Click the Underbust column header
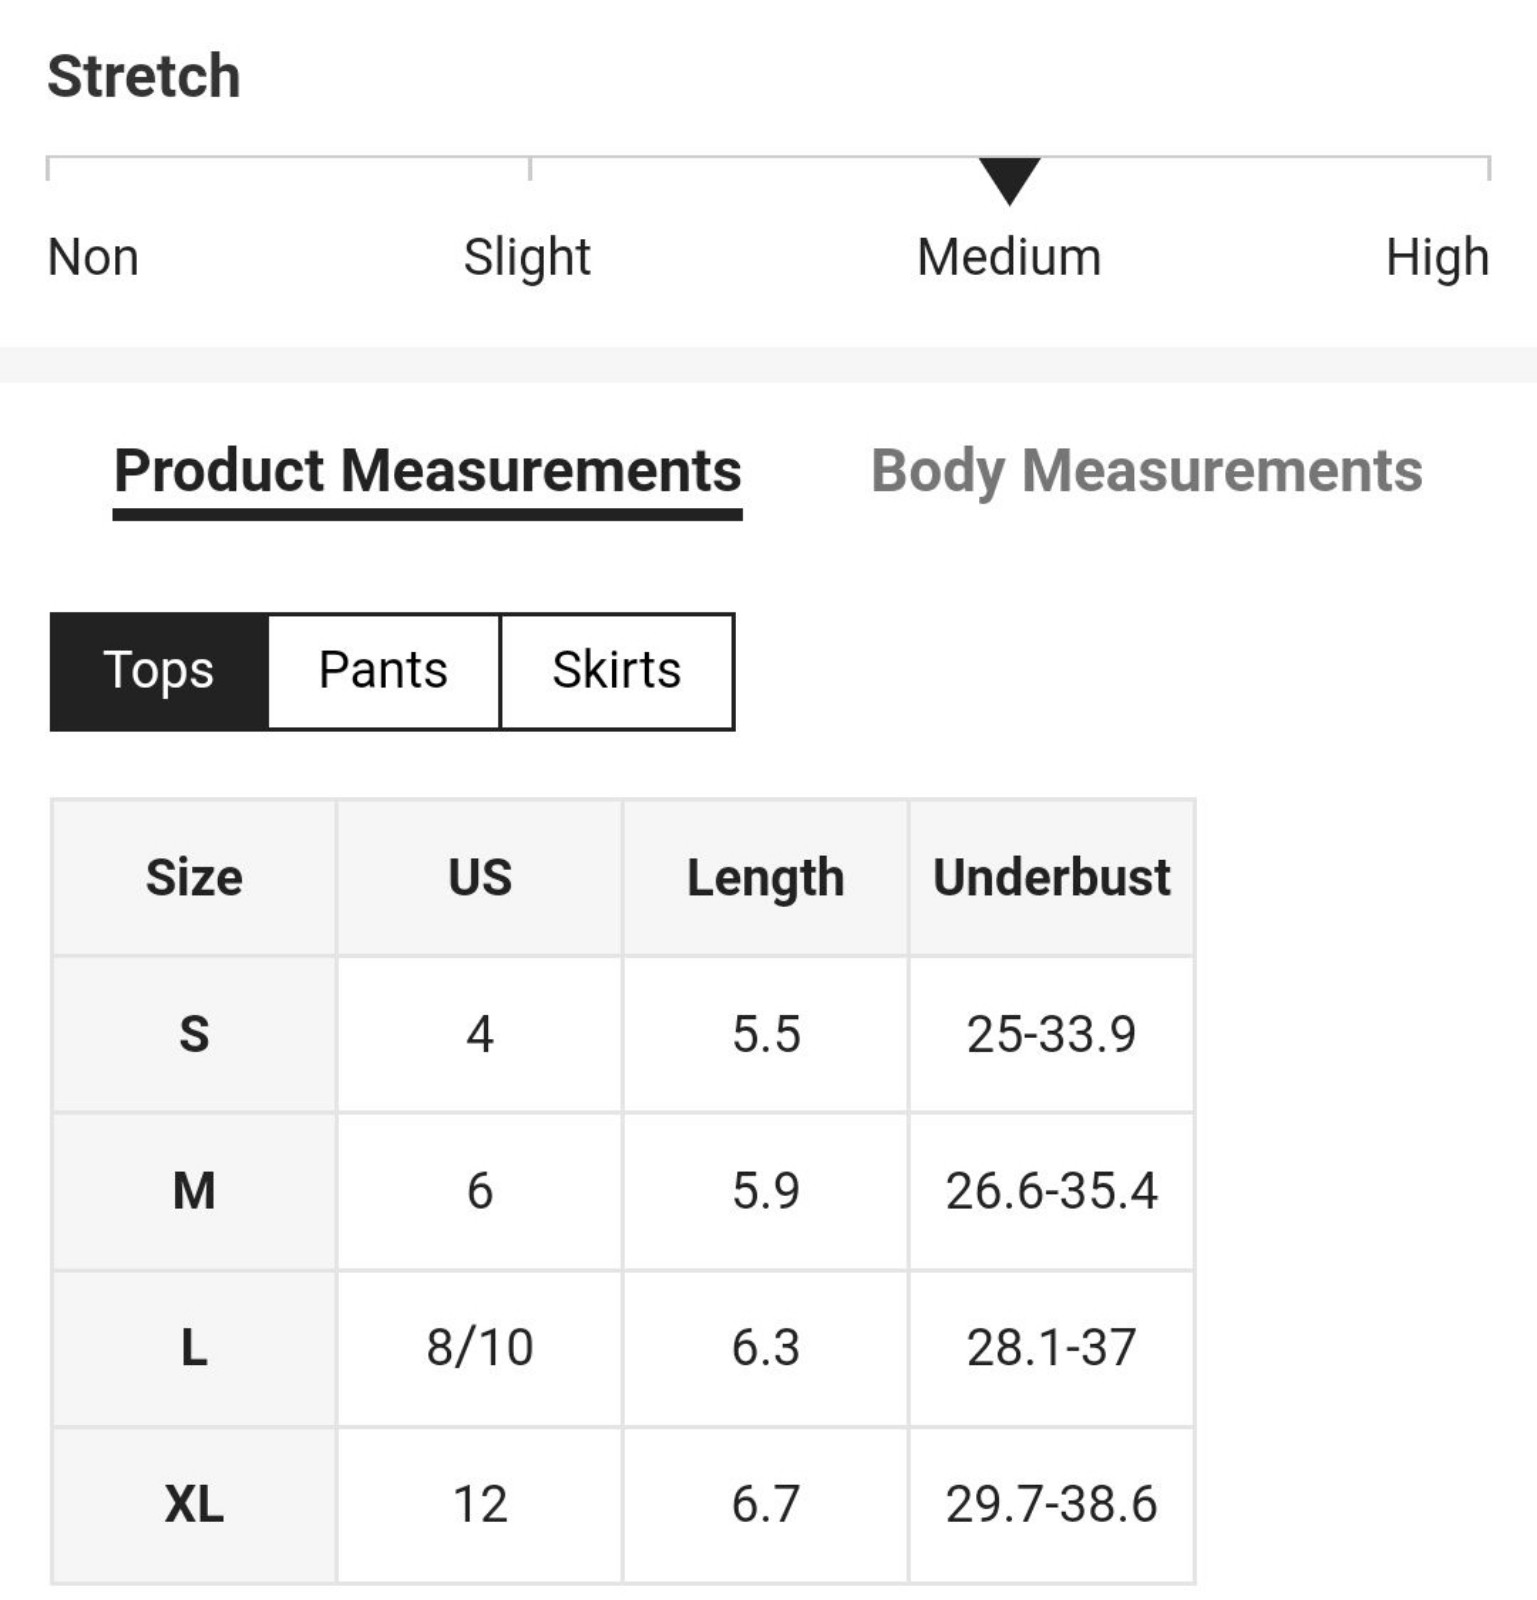 [x=1052, y=877]
